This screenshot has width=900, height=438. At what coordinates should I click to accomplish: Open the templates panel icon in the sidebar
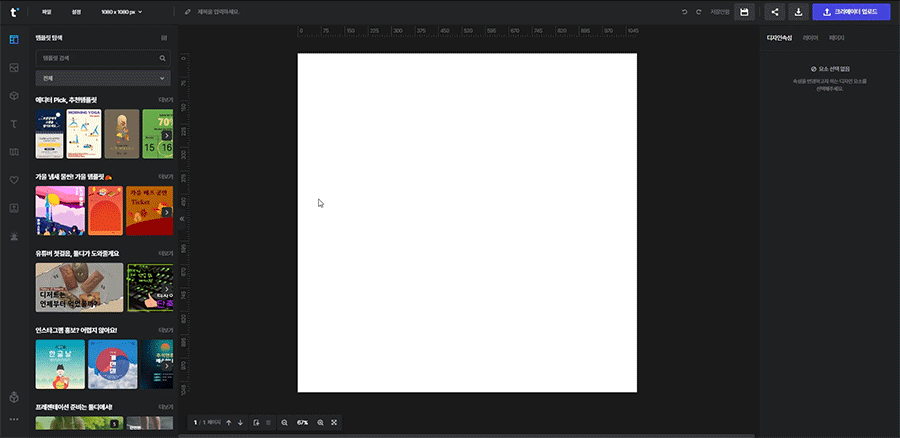coord(14,39)
